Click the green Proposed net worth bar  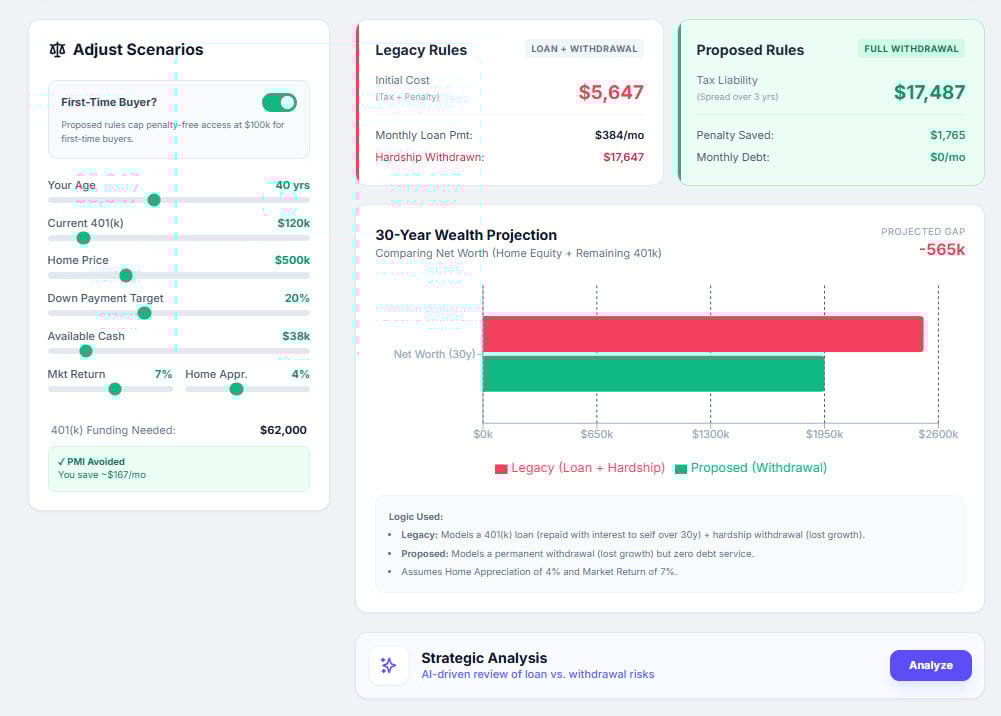tap(654, 373)
